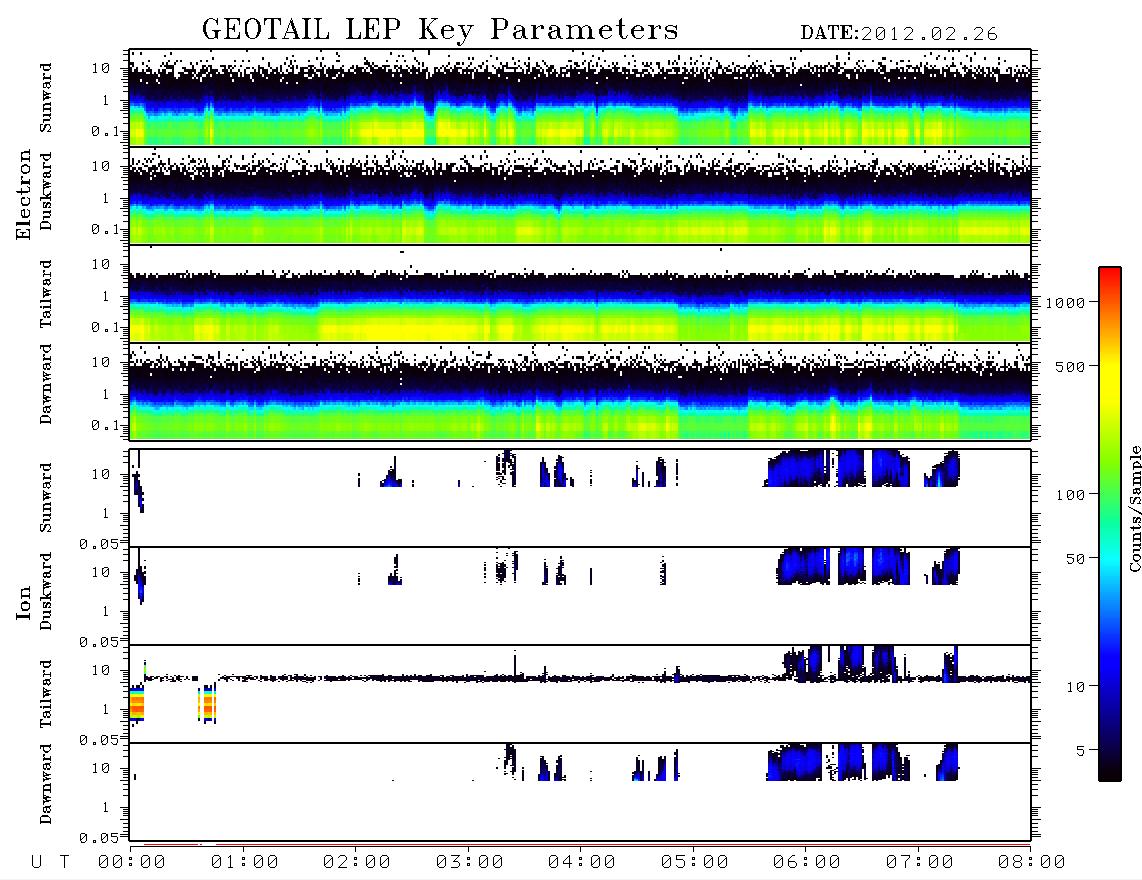Click the Electron Tailward panel label
Image resolution: width=1142 pixels, height=880 pixels.
click(x=46, y=294)
